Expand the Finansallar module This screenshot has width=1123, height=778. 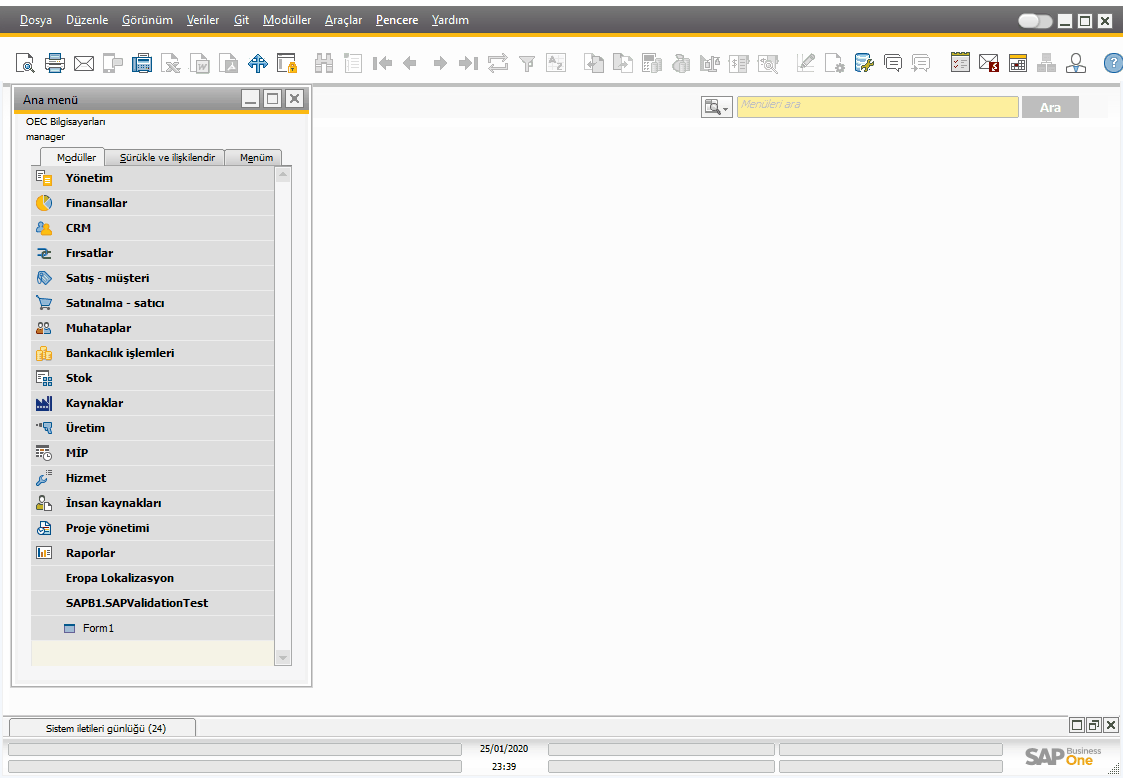click(153, 203)
